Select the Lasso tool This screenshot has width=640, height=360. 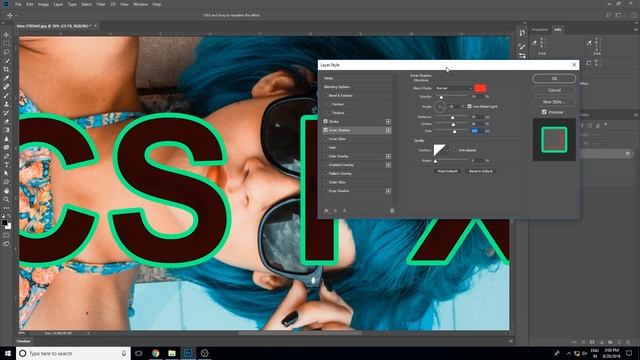tap(6, 52)
